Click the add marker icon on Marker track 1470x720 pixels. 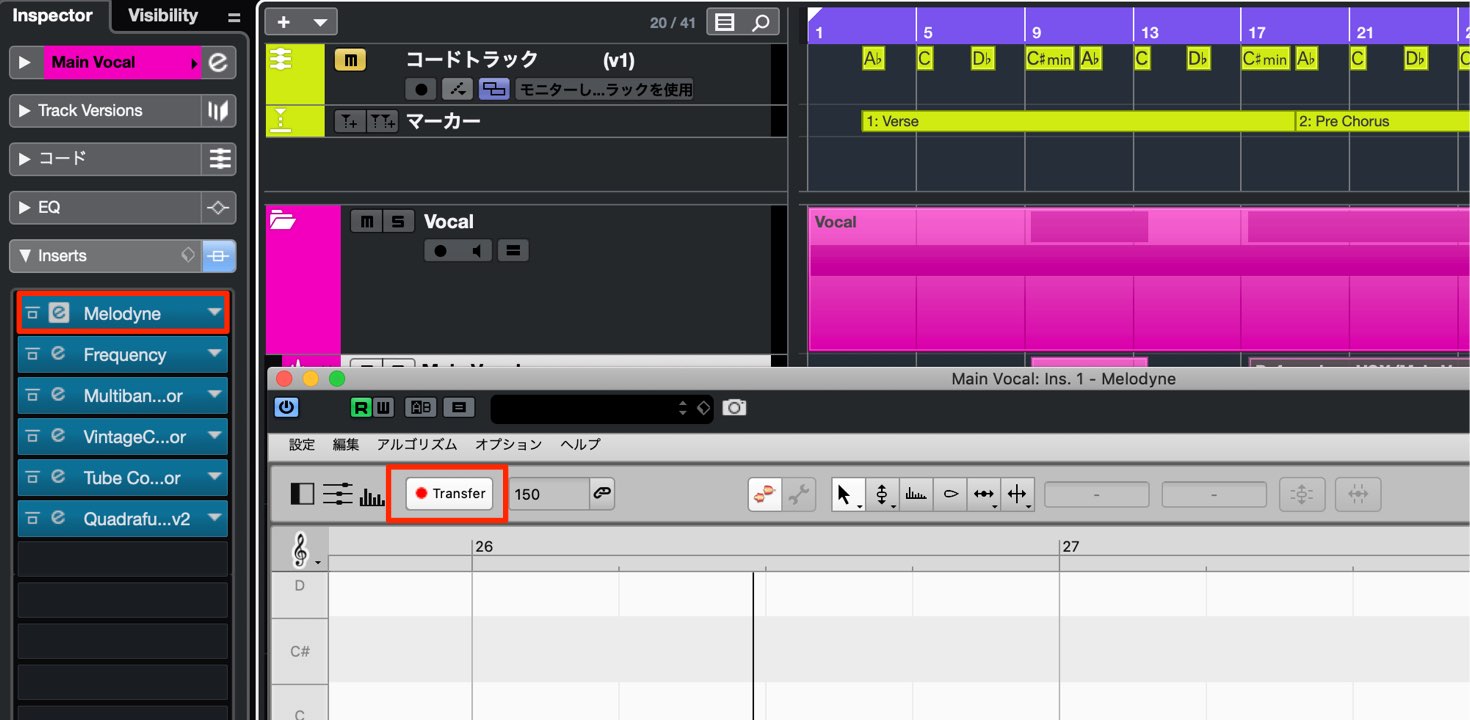click(x=348, y=122)
